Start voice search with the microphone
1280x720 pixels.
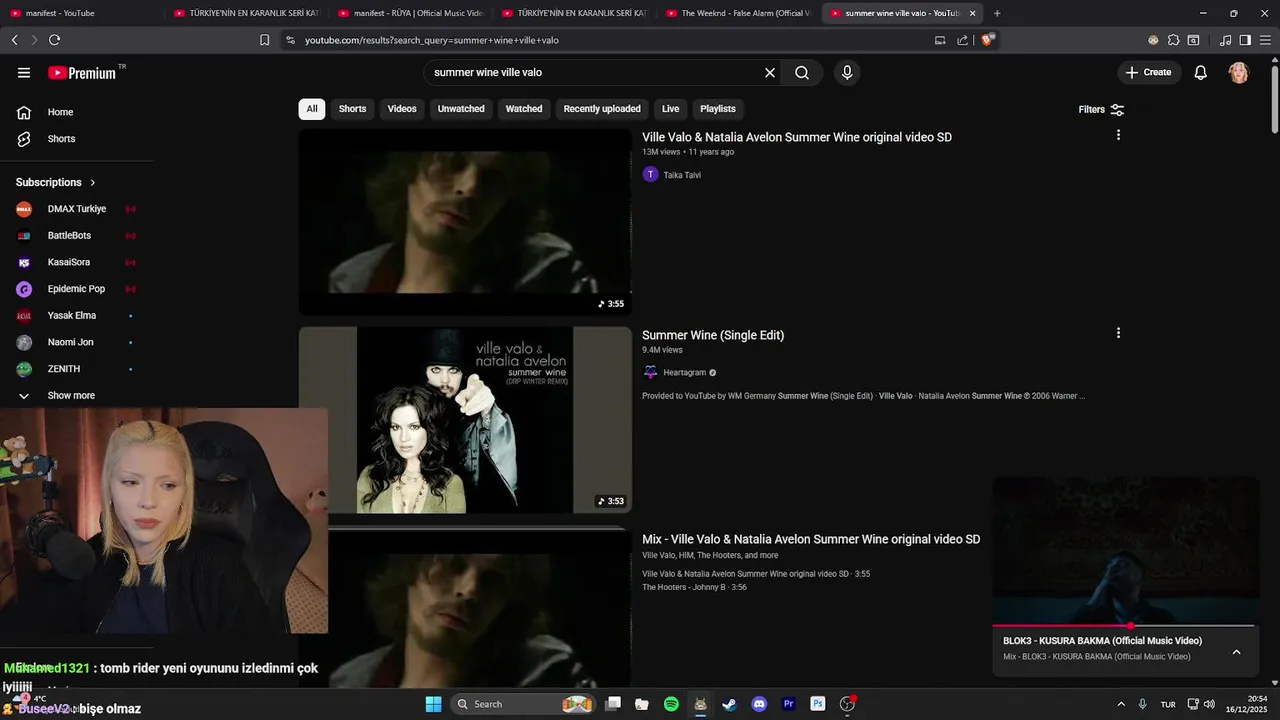[x=847, y=72]
